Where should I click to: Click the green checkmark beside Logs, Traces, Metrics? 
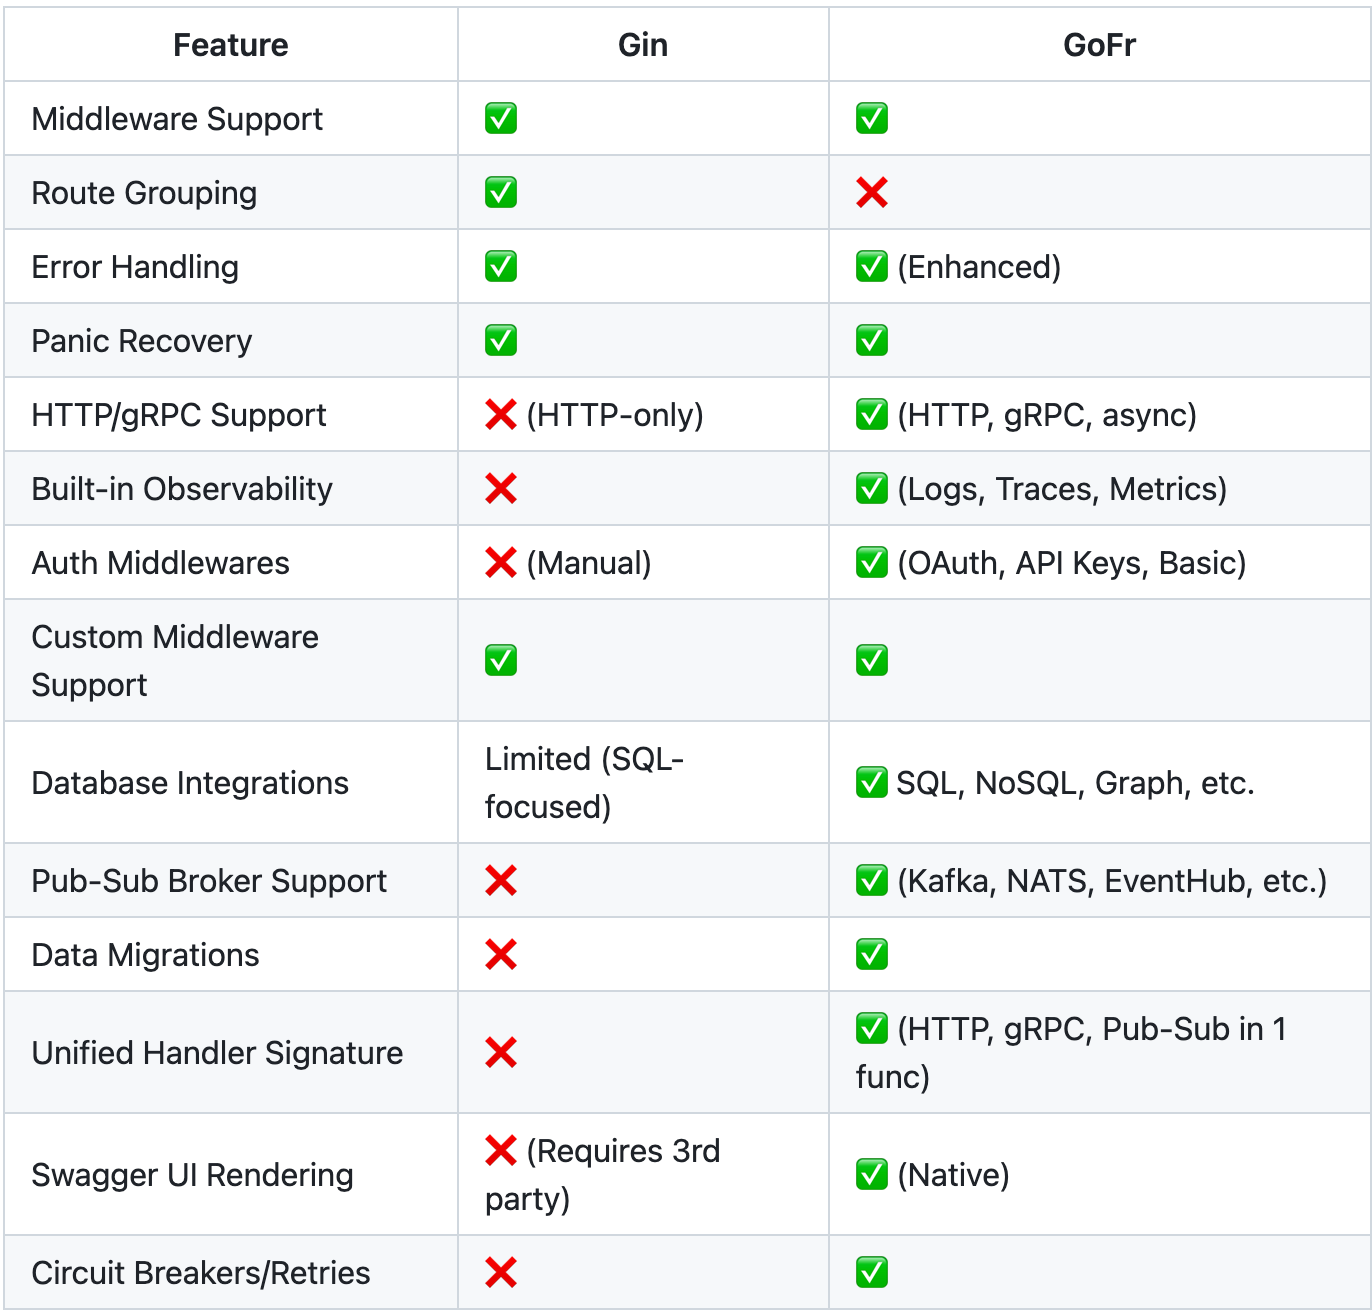(872, 488)
